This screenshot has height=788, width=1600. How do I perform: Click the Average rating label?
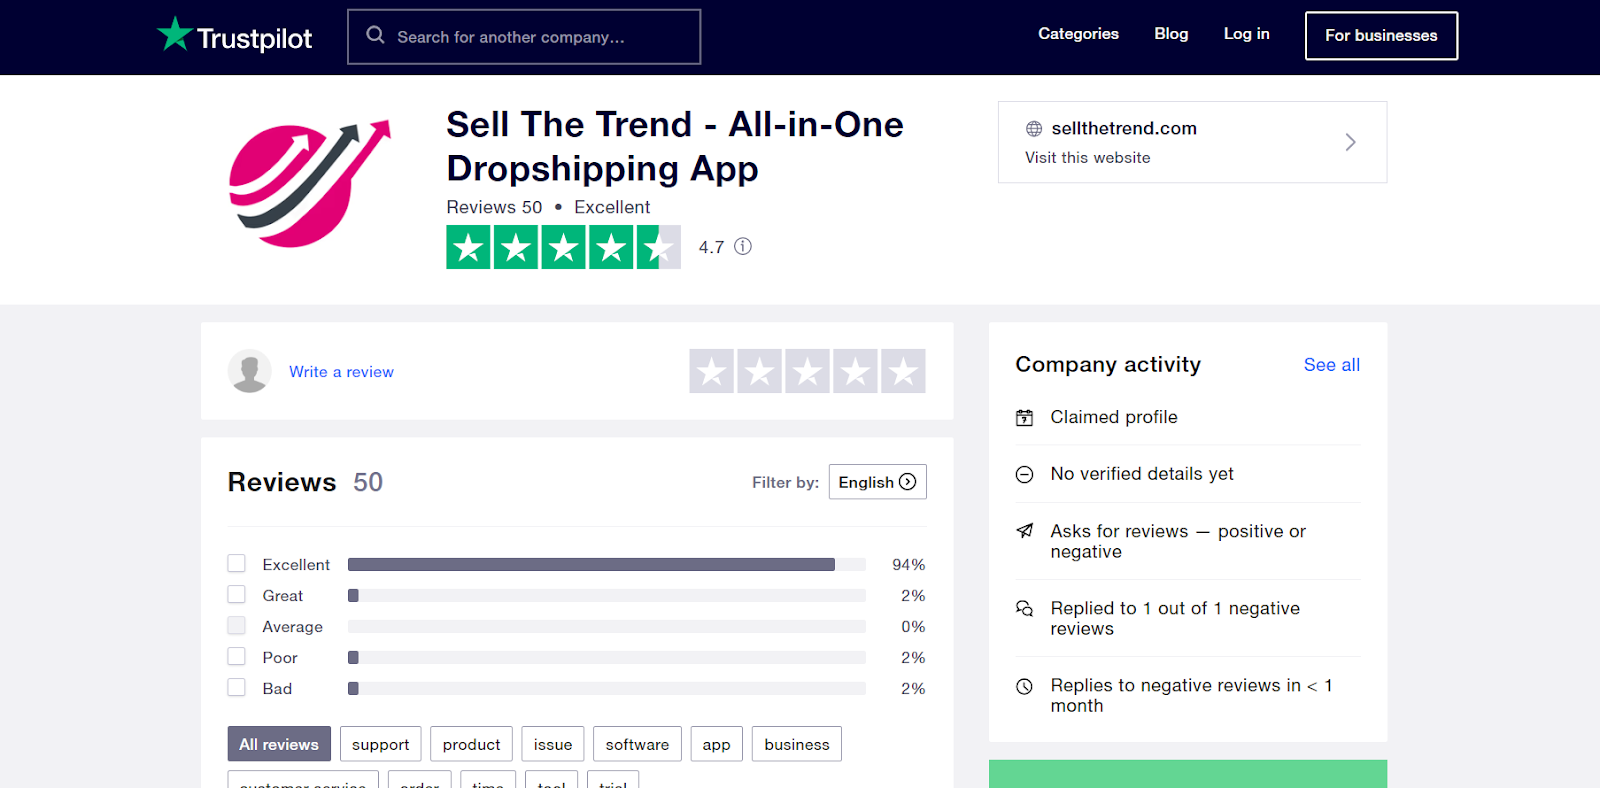tap(293, 627)
